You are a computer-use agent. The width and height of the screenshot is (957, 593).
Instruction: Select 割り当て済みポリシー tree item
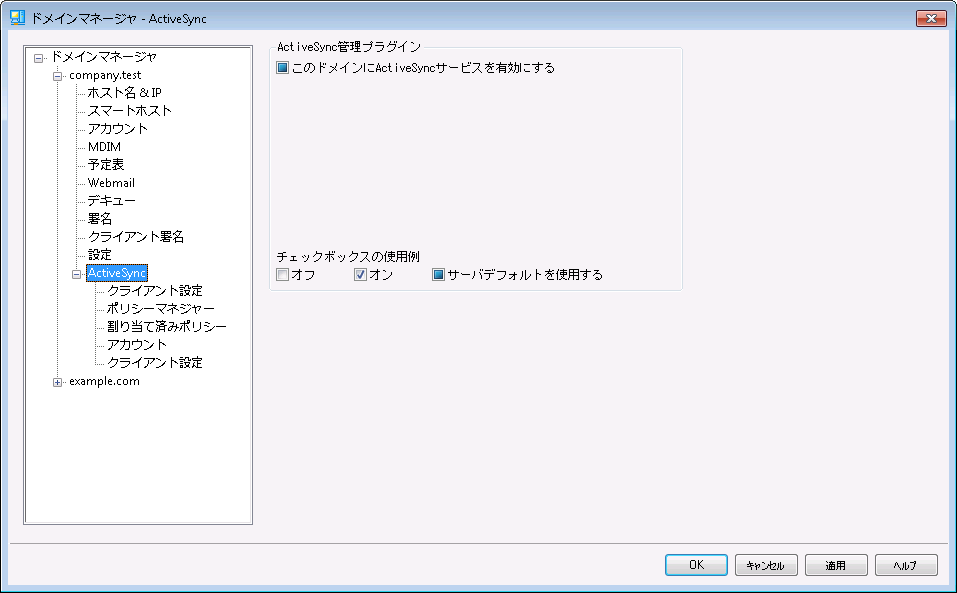[166, 327]
